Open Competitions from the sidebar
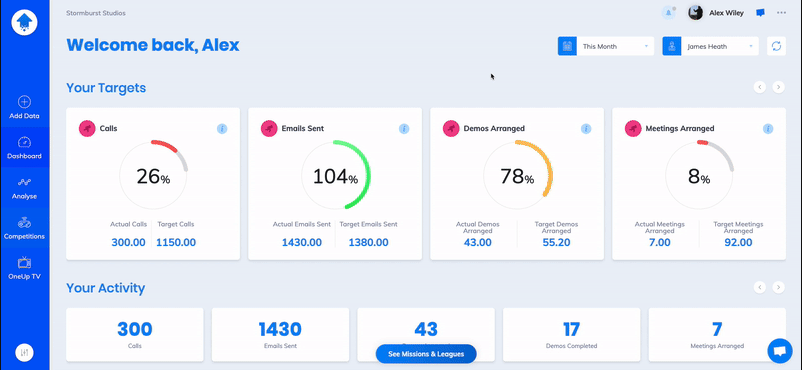 point(25,228)
